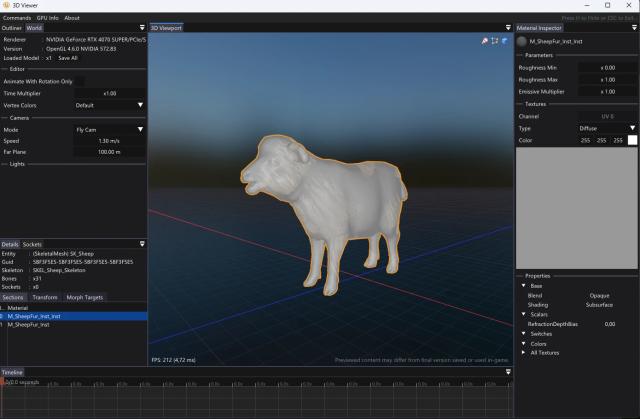Collapse the Base properties group
Image resolution: width=640 pixels, height=419 pixels.
pyautogui.click(x=524, y=286)
